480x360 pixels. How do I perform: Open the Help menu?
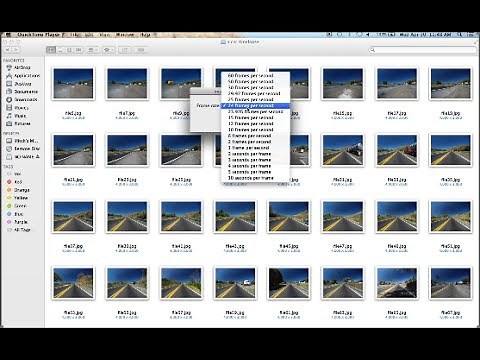point(145,35)
